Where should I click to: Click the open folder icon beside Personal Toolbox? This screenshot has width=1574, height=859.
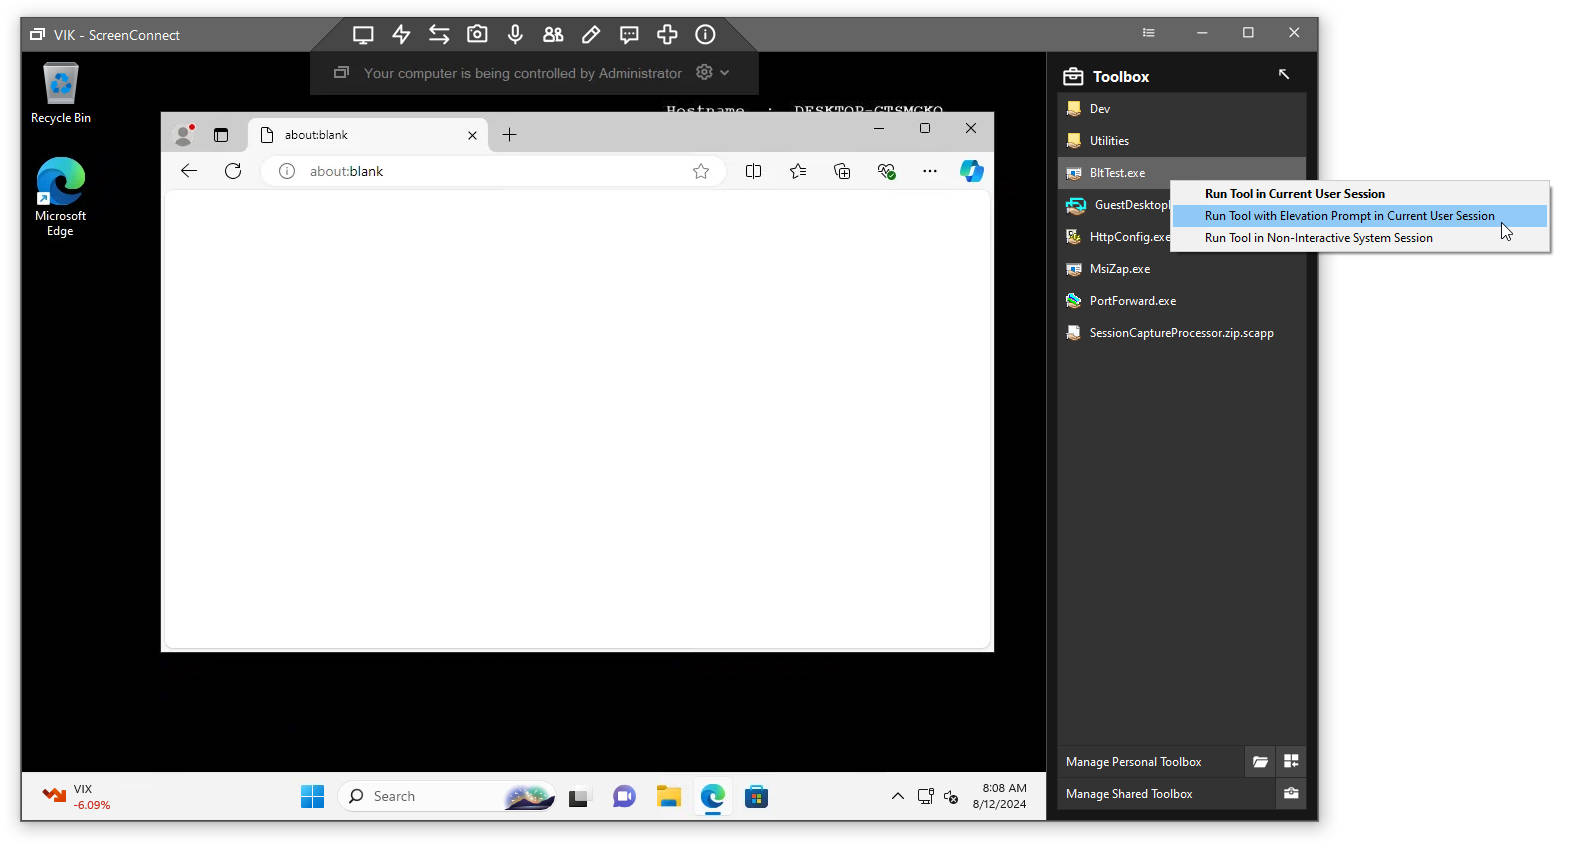point(1260,762)
